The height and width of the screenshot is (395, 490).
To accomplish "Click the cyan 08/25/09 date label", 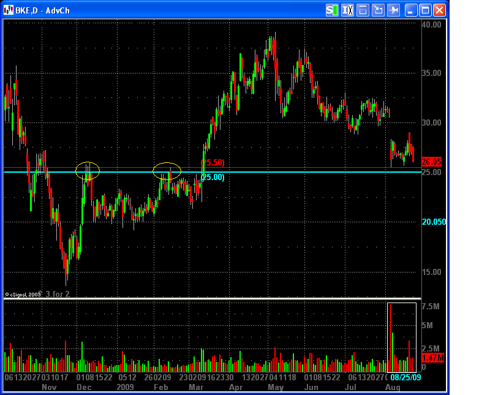I will (405, 377).
